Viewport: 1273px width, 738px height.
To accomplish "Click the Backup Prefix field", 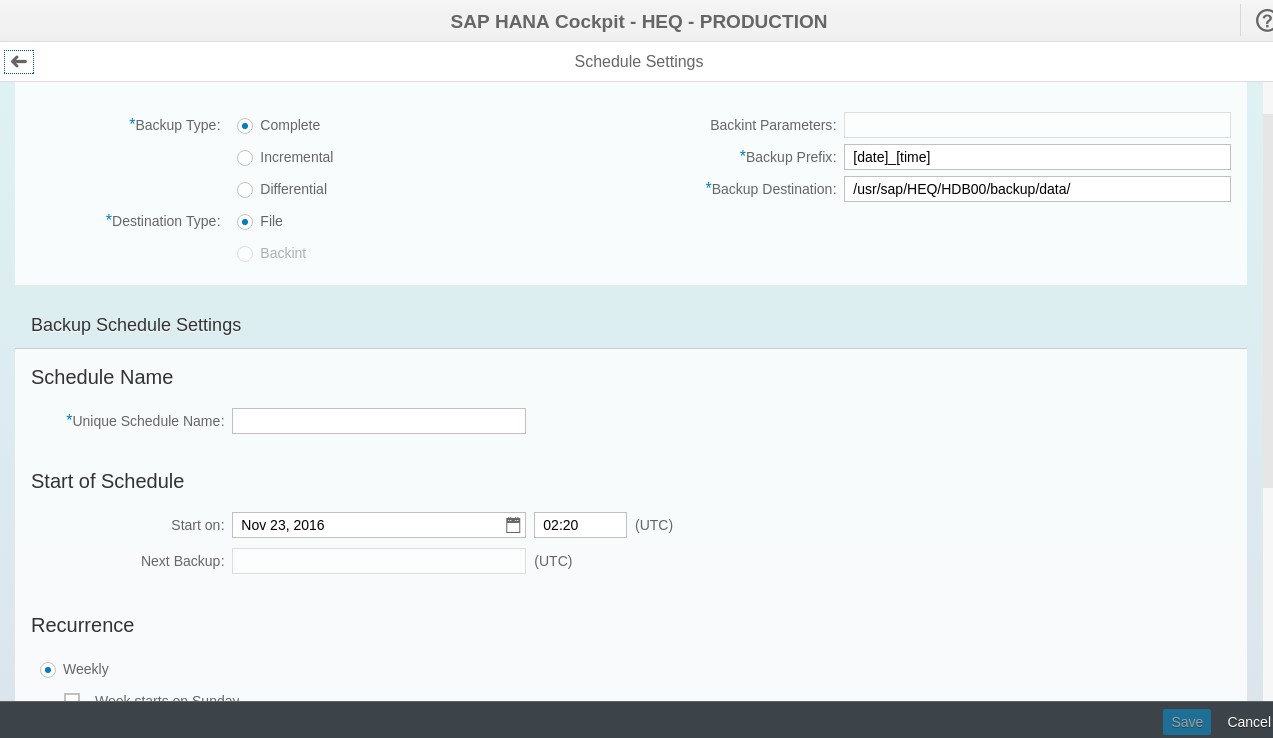I will coord(1037,157).
